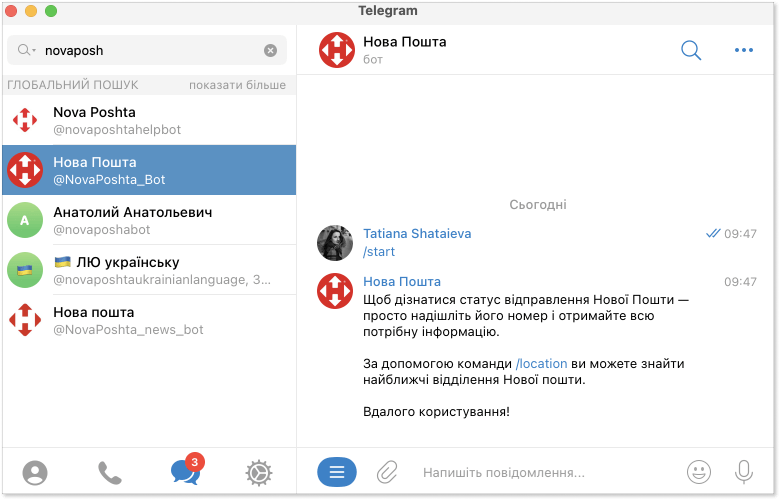The height and width of the screenshot is (500, 780).
Task: Click the Сьогодні date label
Action: (x=538, y=204)
